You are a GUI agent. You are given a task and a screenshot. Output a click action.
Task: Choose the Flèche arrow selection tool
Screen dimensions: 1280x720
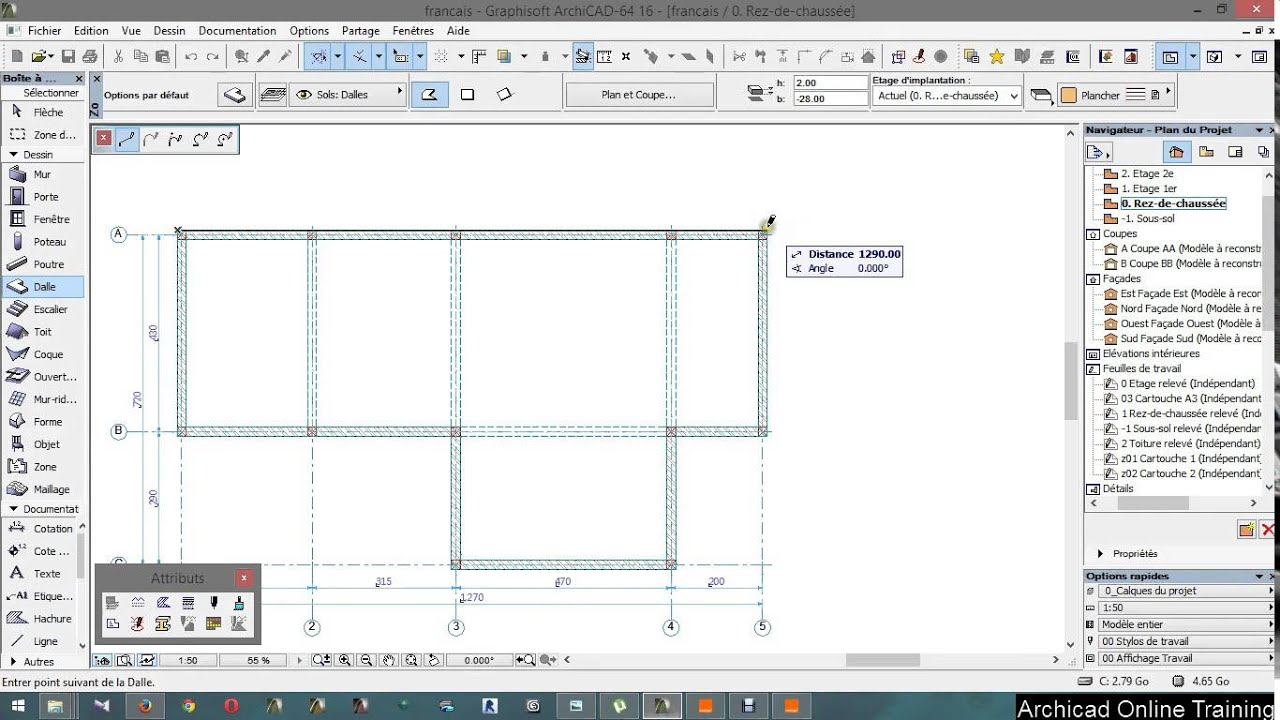coord(41,112)
